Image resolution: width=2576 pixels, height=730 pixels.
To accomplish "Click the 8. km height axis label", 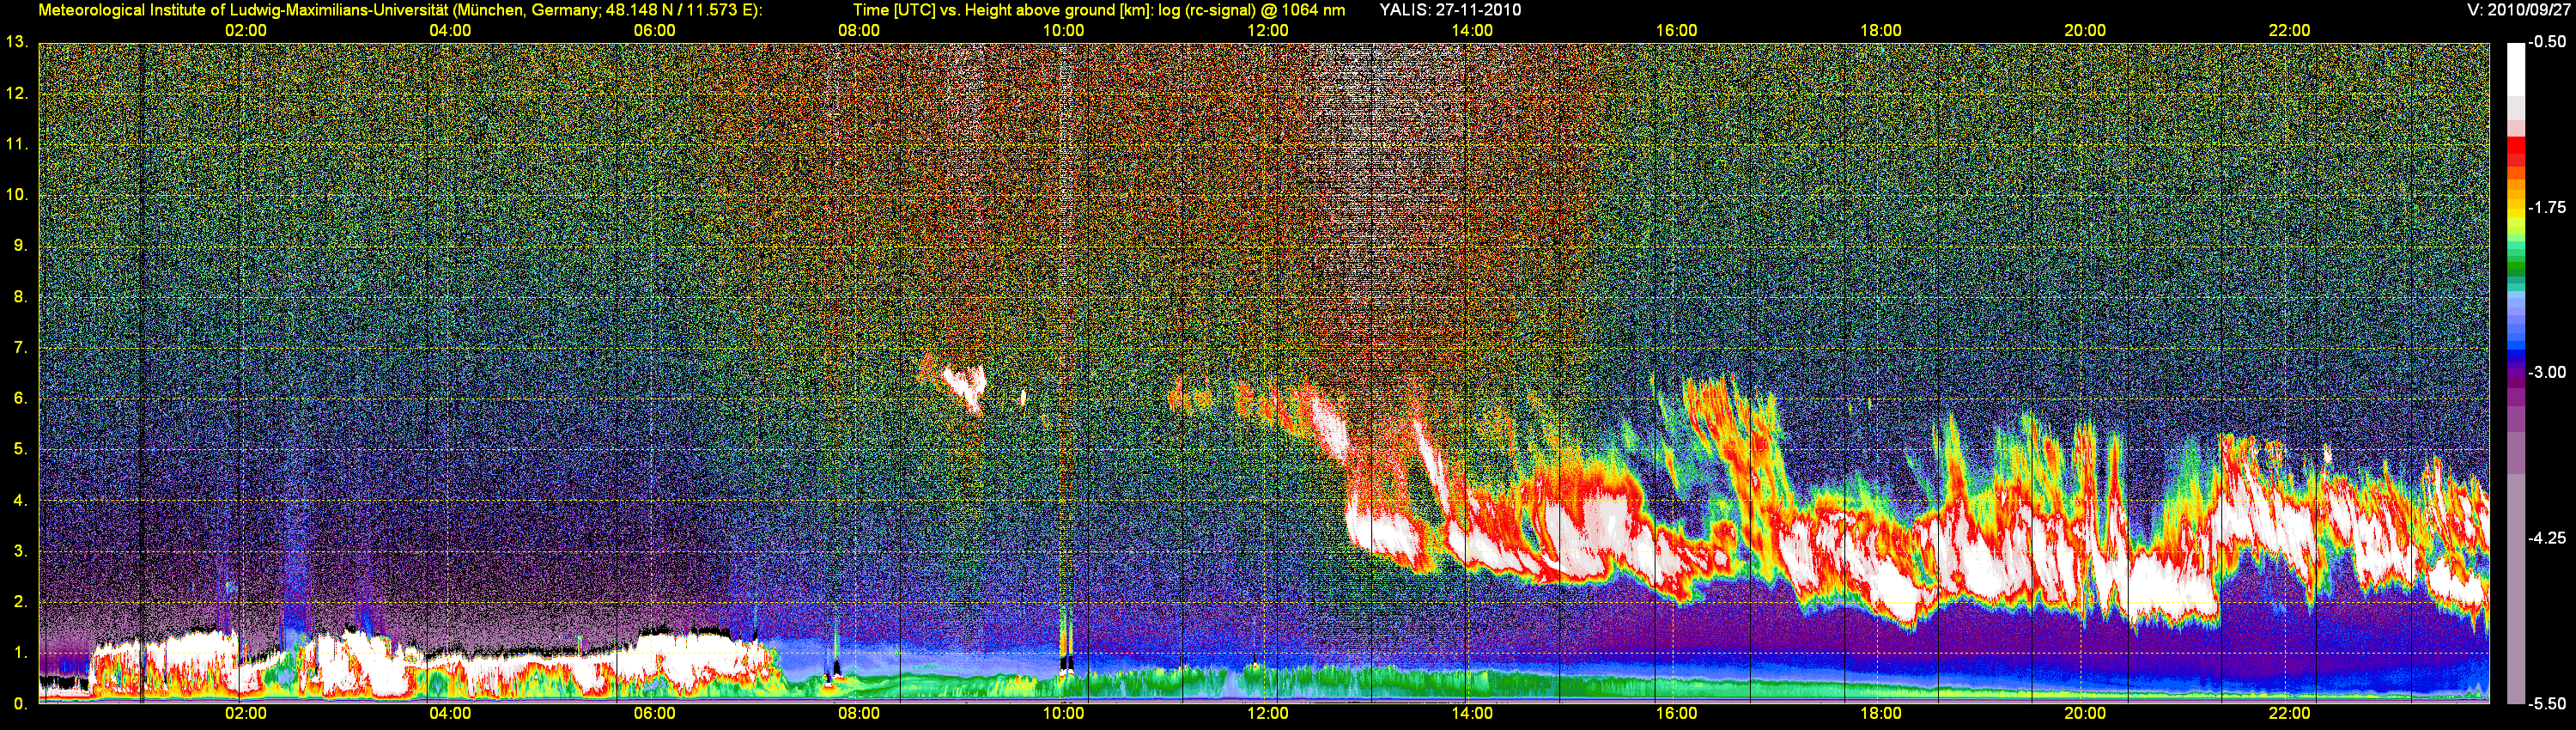I will click(21, 296).
